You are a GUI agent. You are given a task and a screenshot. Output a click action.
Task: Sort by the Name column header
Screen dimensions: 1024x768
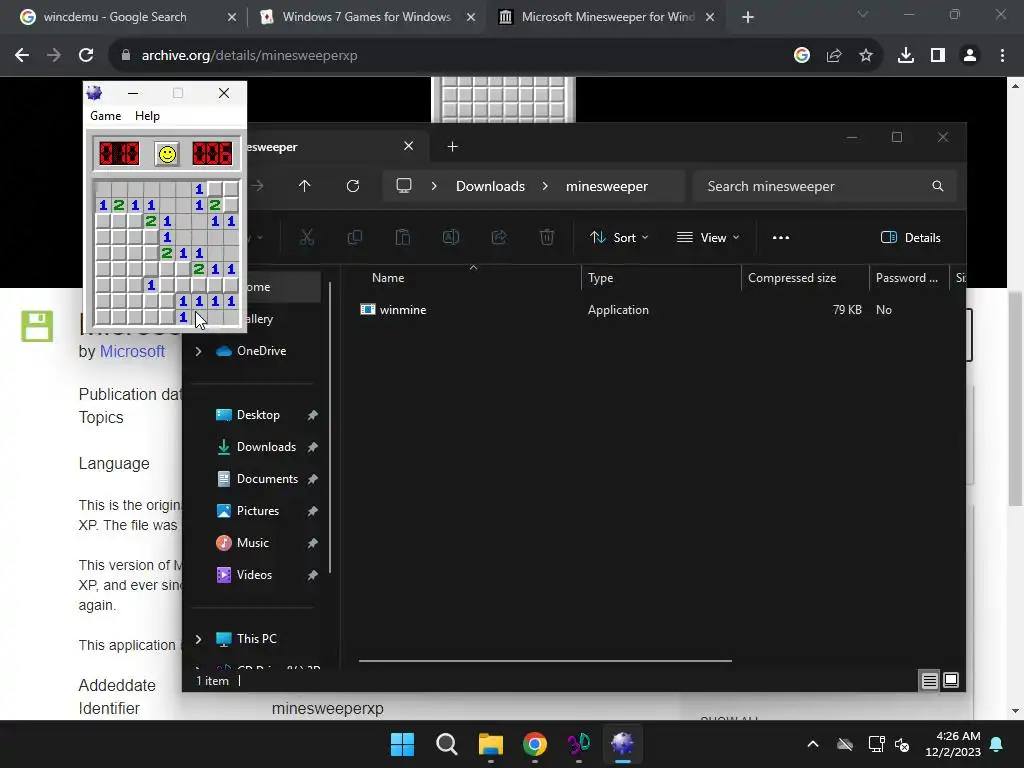point(388,278)
